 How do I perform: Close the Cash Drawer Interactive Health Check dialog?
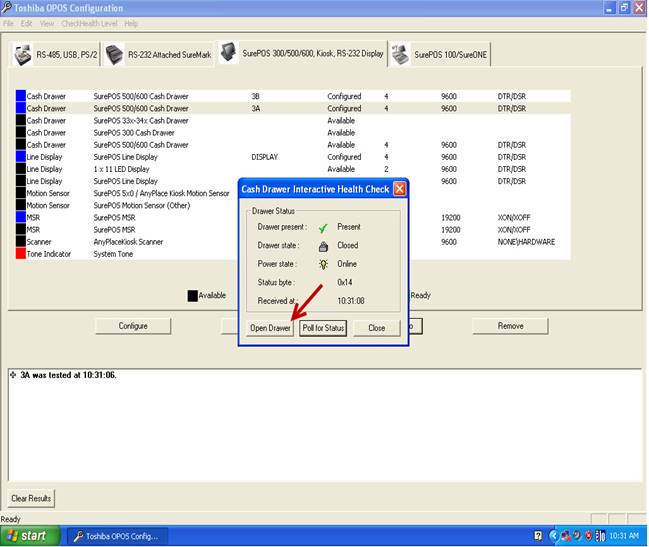399,188
